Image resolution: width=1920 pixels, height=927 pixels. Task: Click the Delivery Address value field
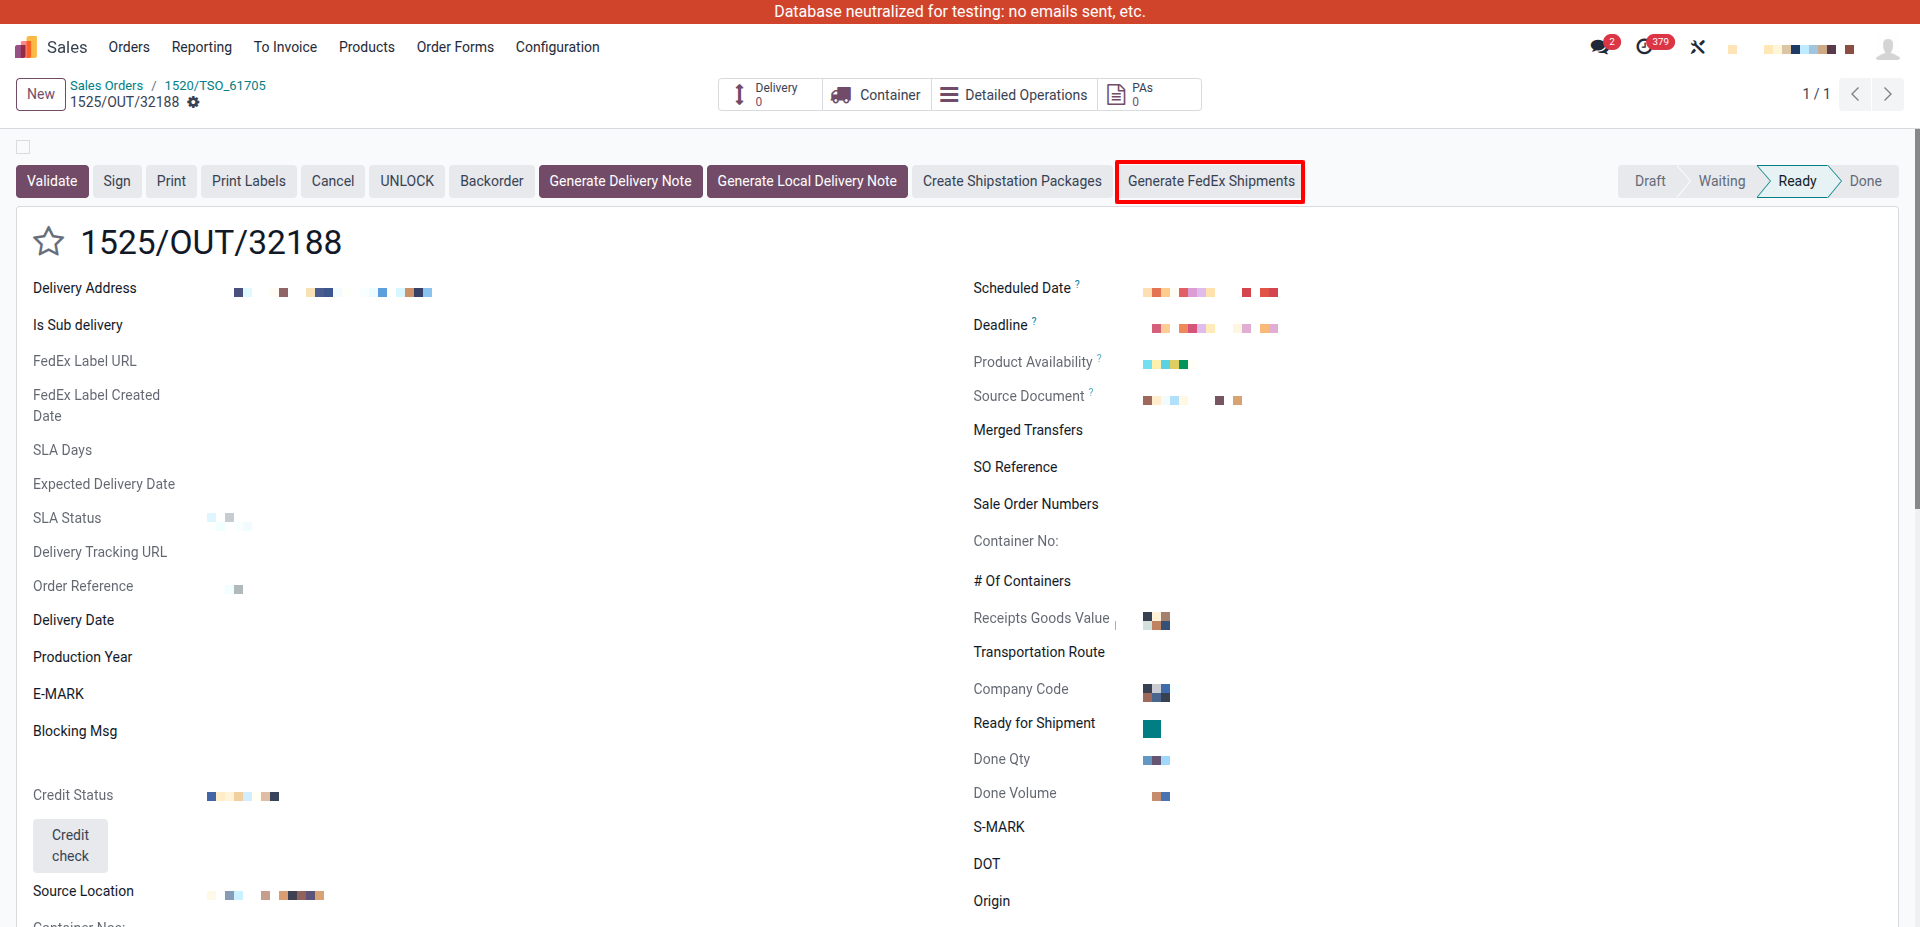click(x=333, y=292)
